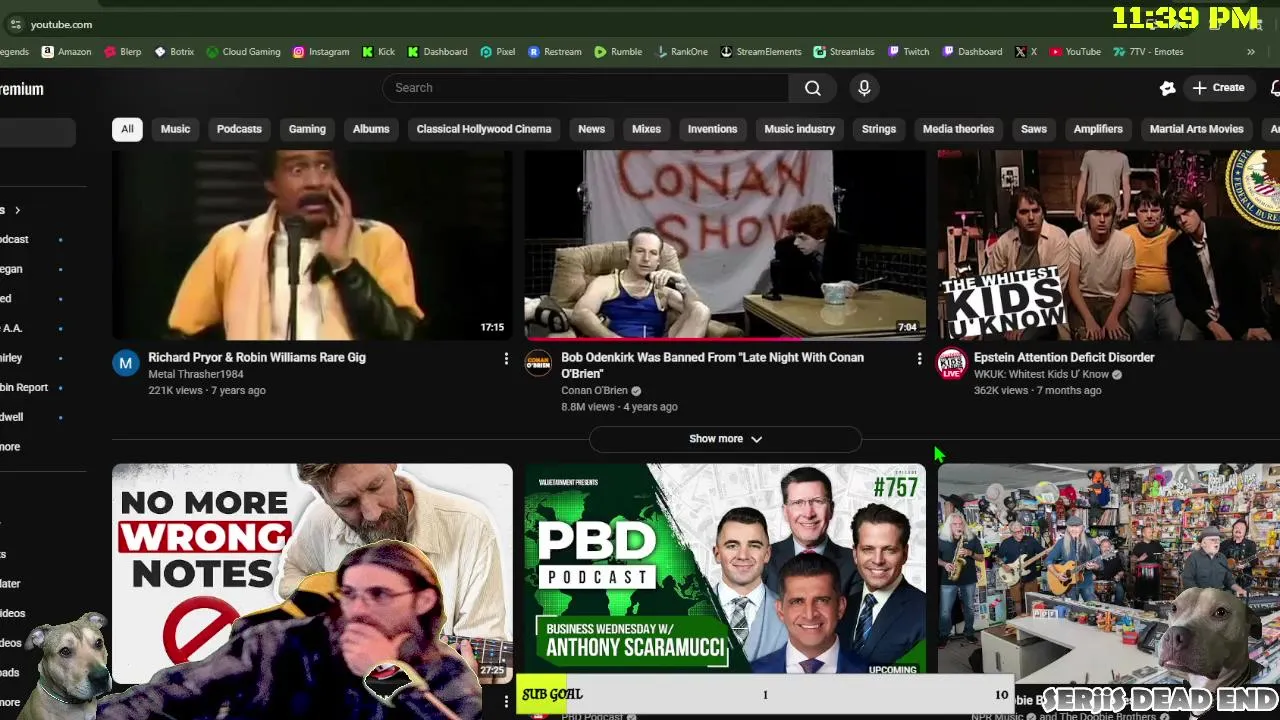Open the 7TV - Emotes bookmark
This screenshot has width=1280, height=720.
click(x=1148, y=52)
